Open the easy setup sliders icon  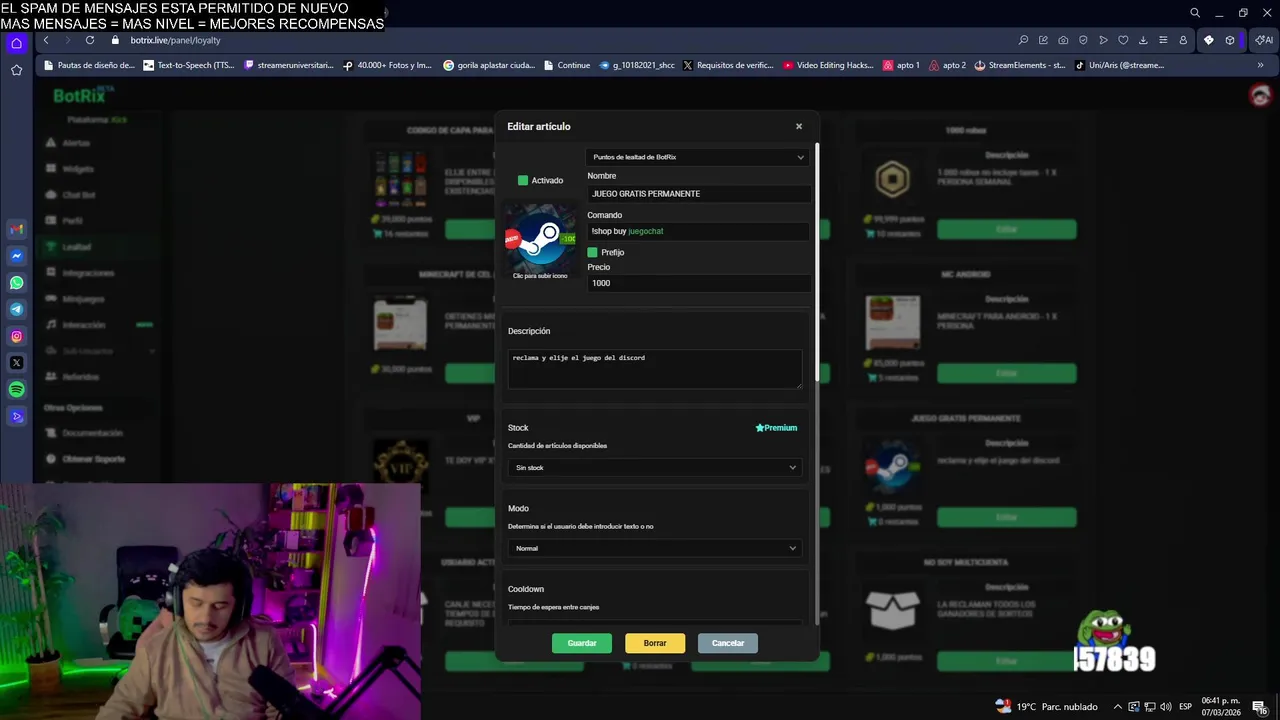pyautogui.click(x=1163, y=40)
